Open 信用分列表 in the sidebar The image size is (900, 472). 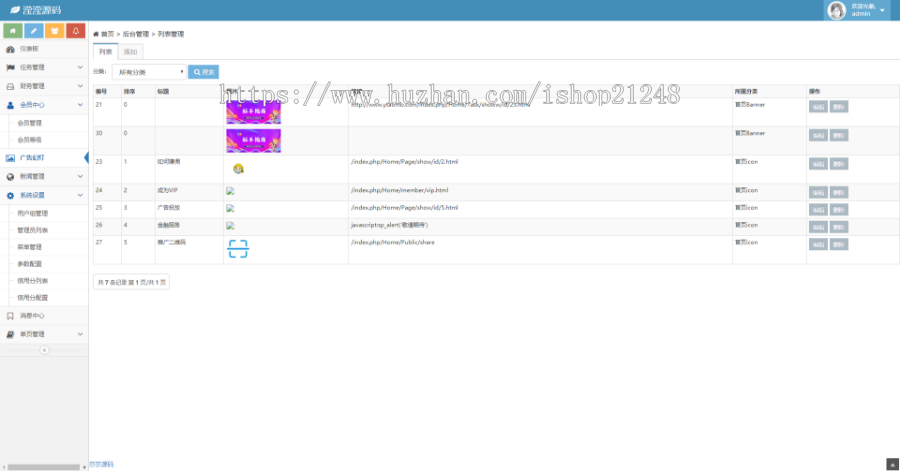click(33, 281)
